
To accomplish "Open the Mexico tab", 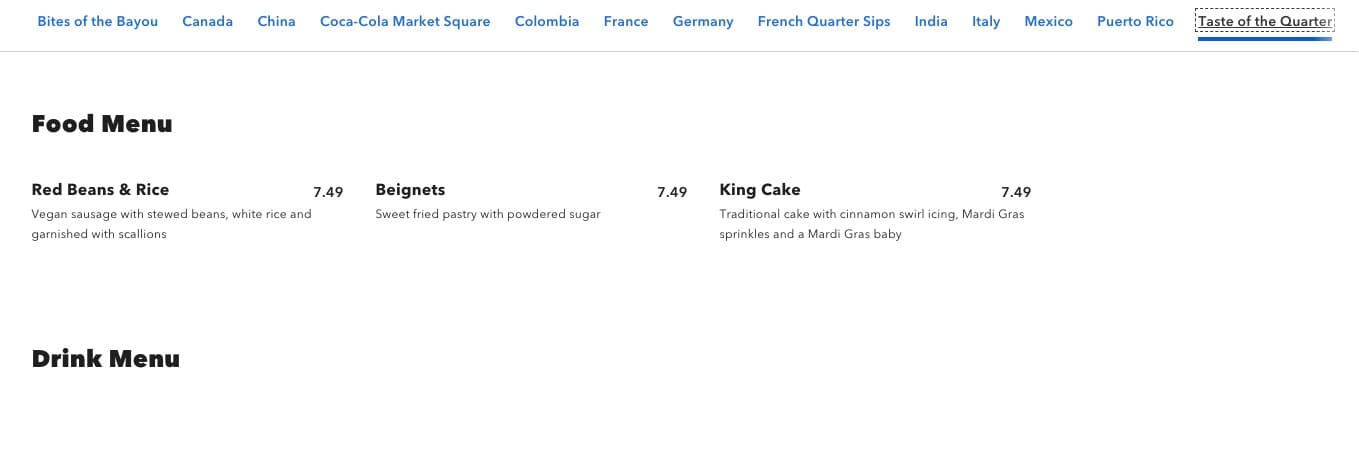I will [1049, 21].
